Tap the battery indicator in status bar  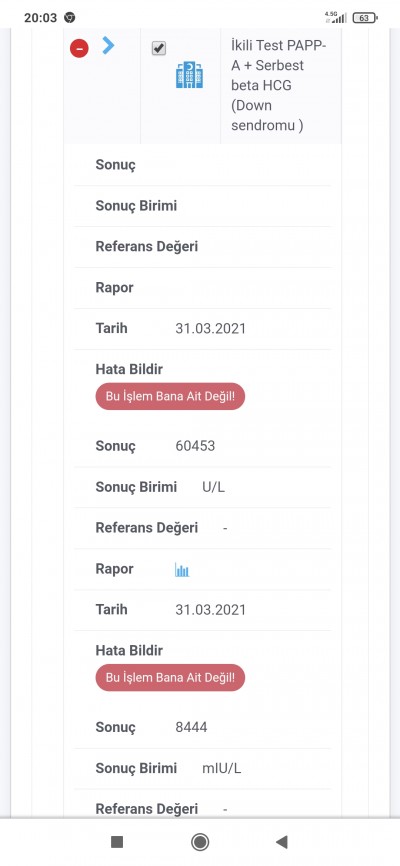pyautogui.click(x=364, y=18)
